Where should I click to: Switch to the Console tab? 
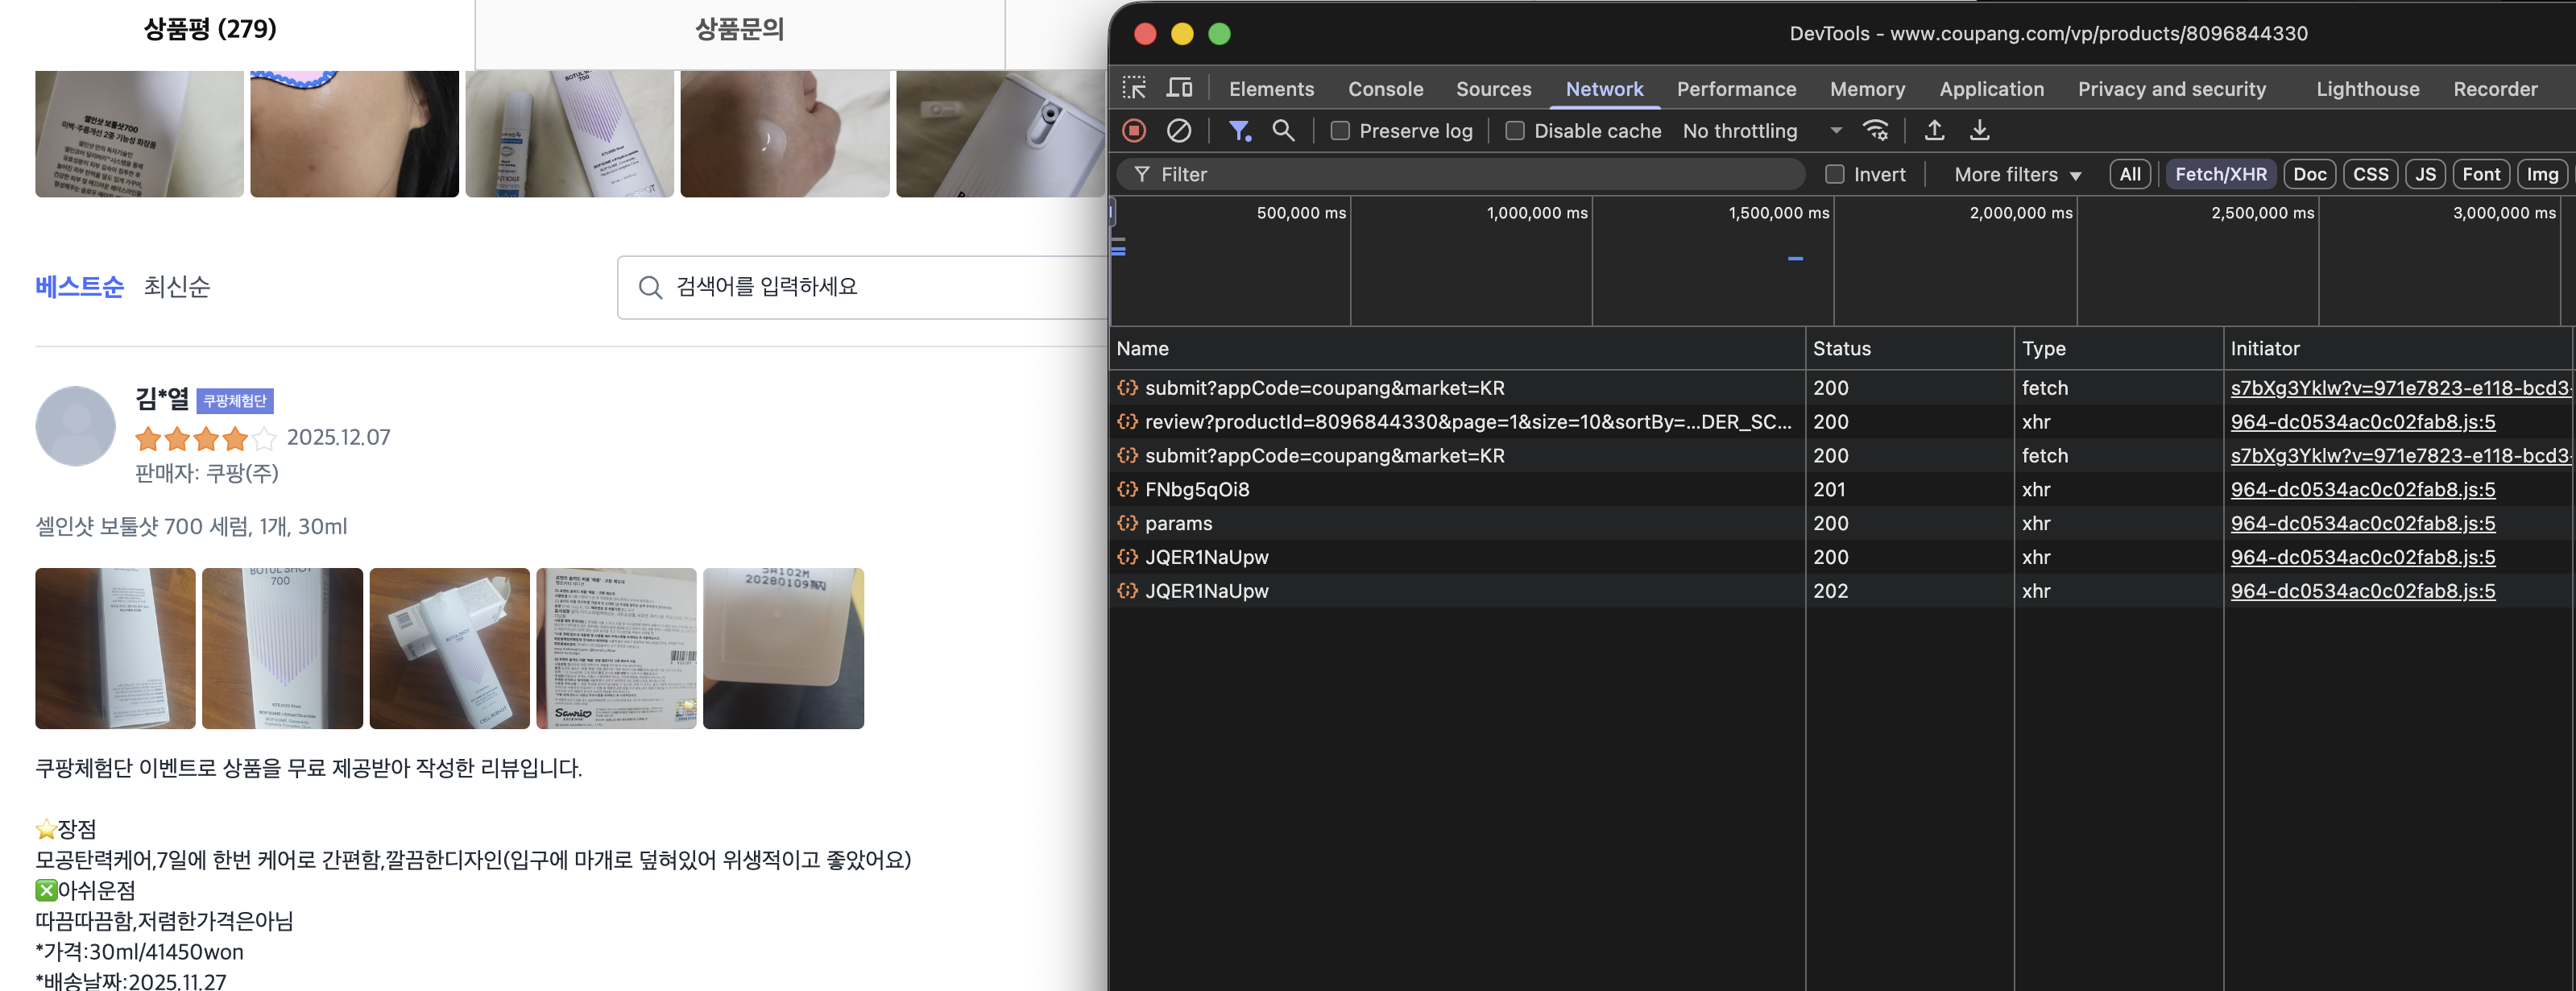(1385, 89)
